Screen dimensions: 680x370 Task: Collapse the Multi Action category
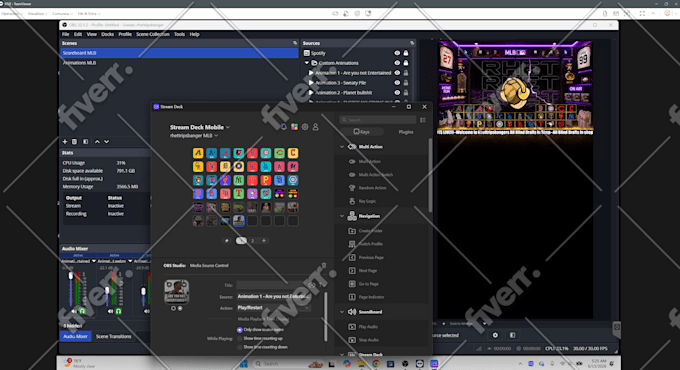pos(342,147)
